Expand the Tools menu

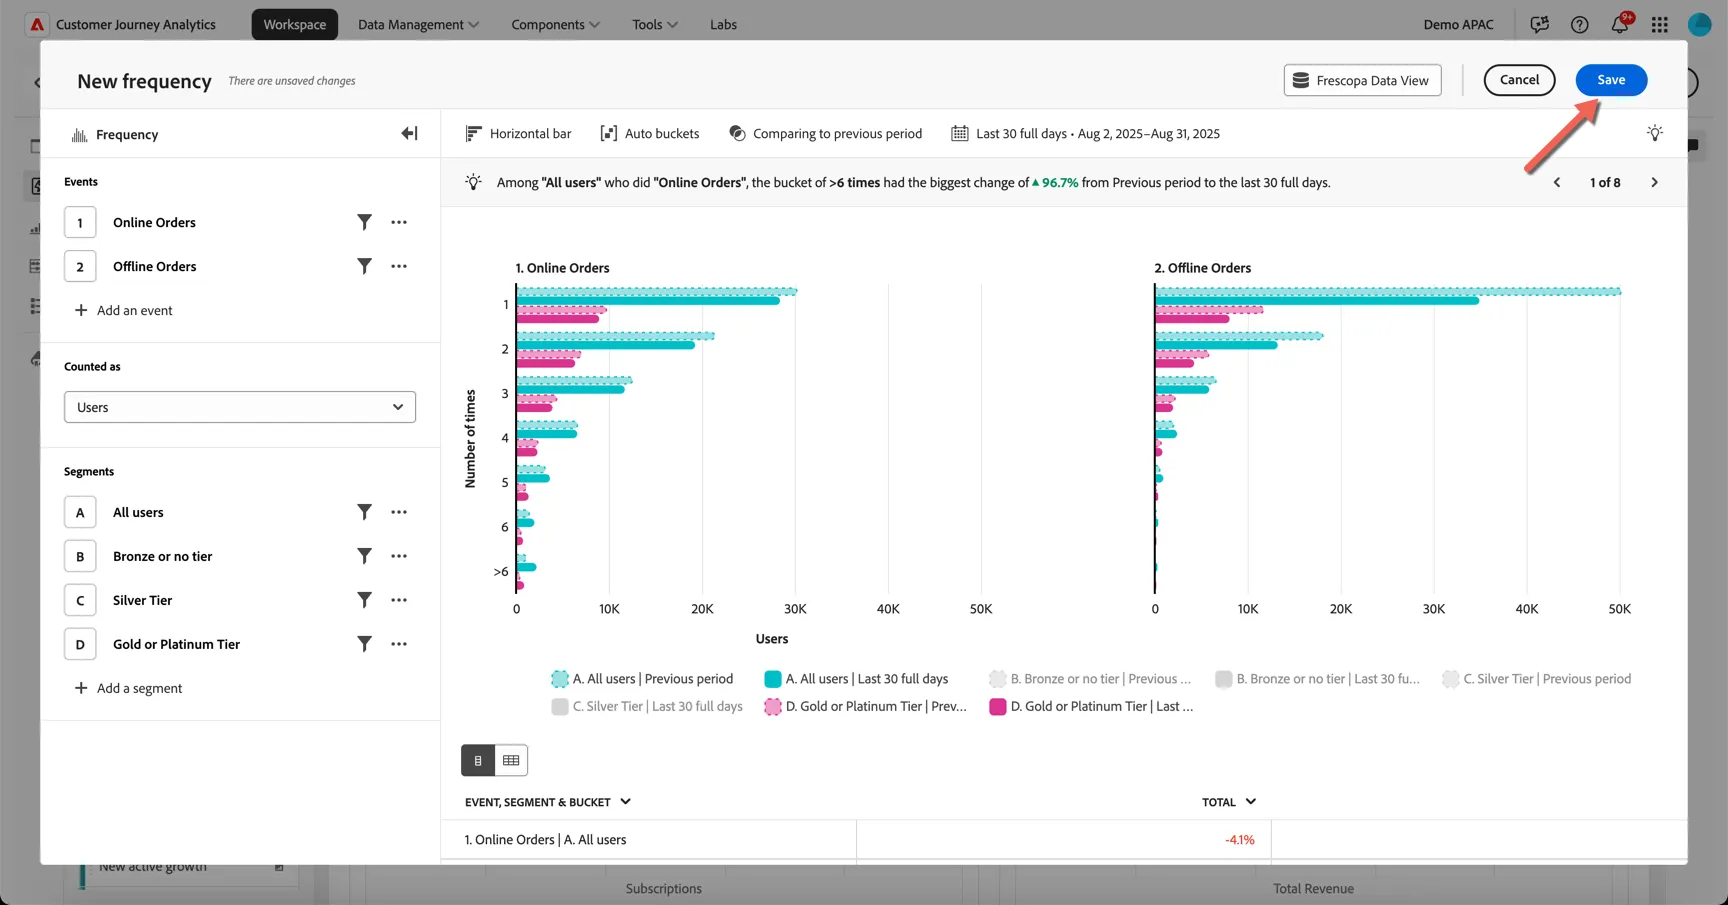655,24
